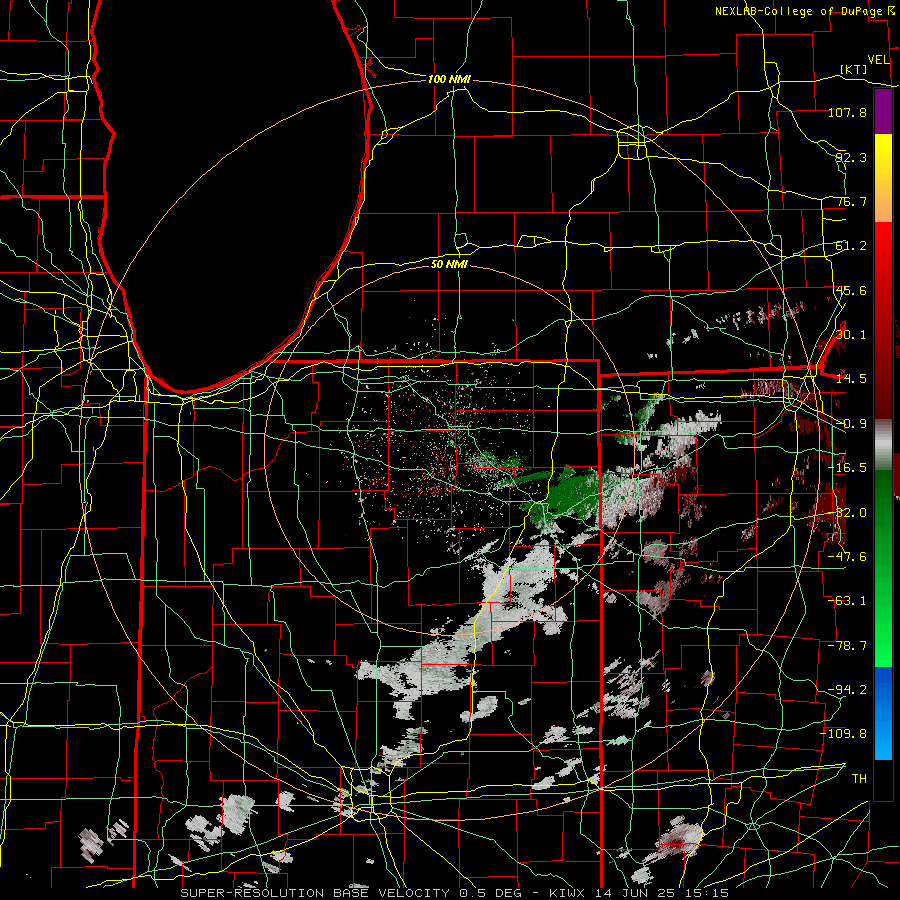Pick the yellow-orange segment of color bar
Screen dimensions: 900x900
coord(883,178)
